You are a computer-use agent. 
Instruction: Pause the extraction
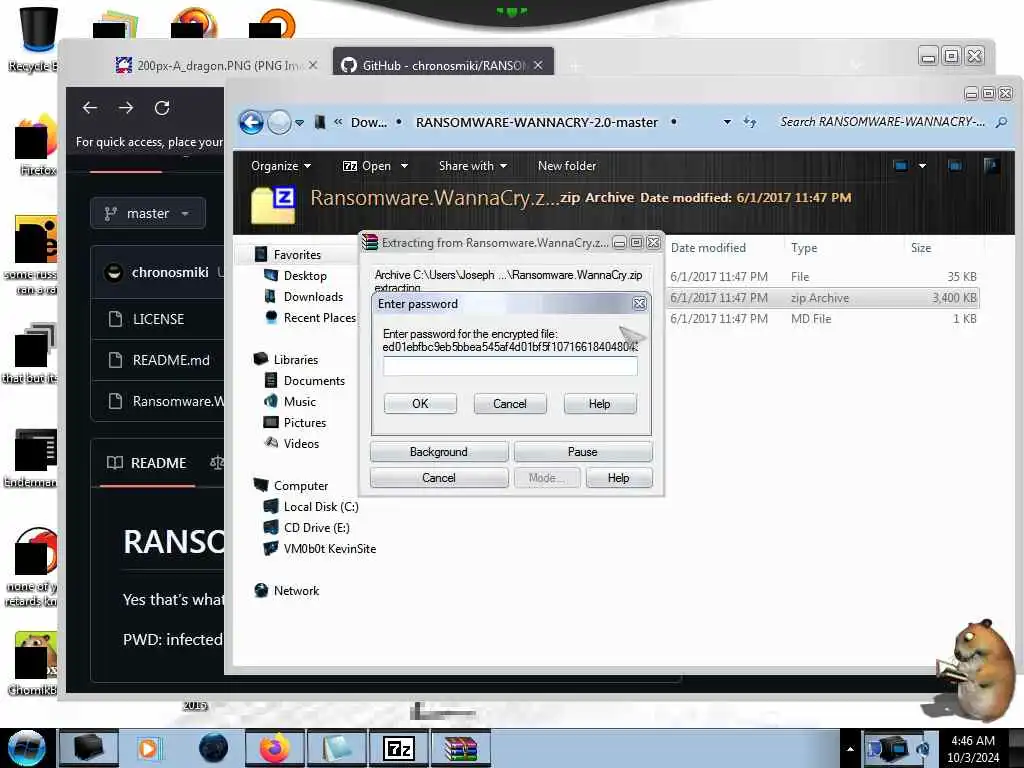pos(583,452)
